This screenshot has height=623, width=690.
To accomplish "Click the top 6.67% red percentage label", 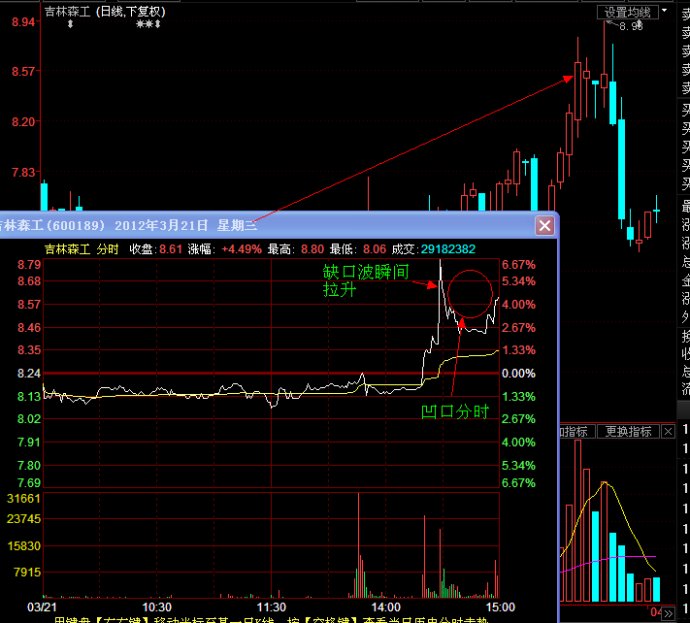I will (518, 264).
